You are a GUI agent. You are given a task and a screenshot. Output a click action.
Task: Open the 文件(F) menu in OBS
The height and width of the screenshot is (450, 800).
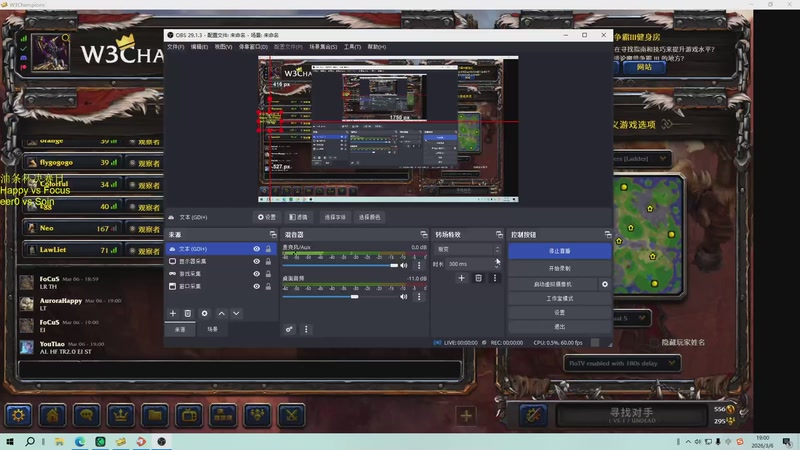(x=176, y=46)
